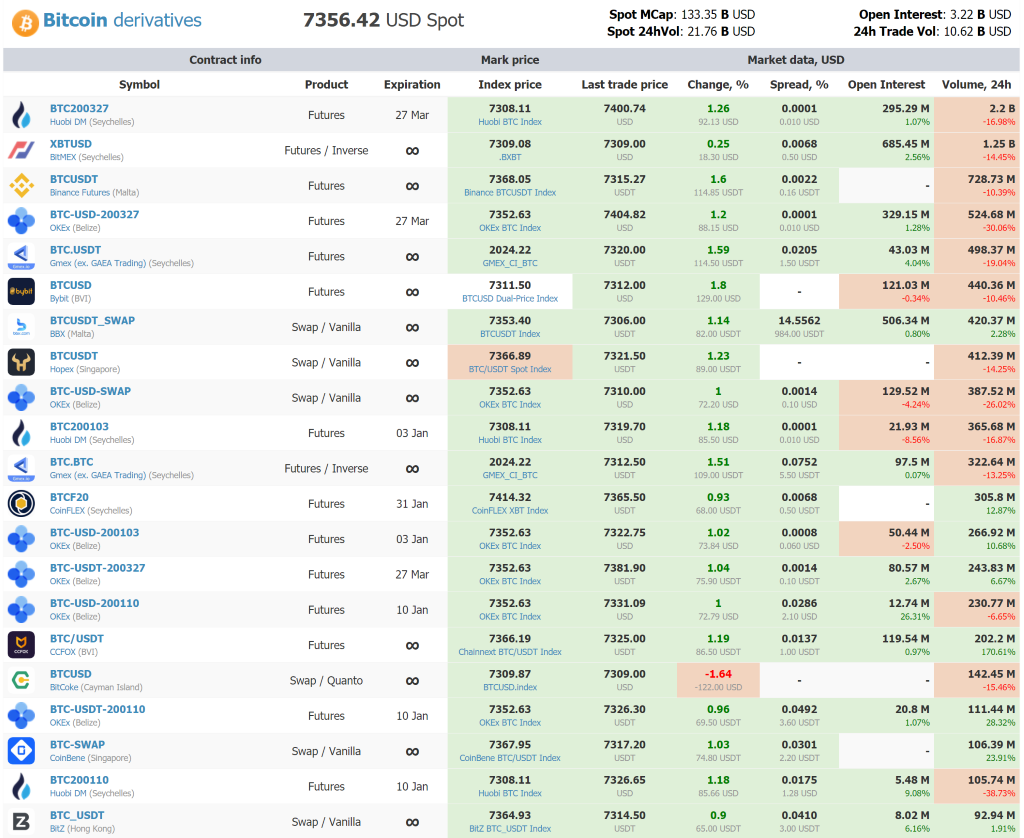Select the BitMEX exchange icon
The image size is (1024, 838).
[20, 150]
